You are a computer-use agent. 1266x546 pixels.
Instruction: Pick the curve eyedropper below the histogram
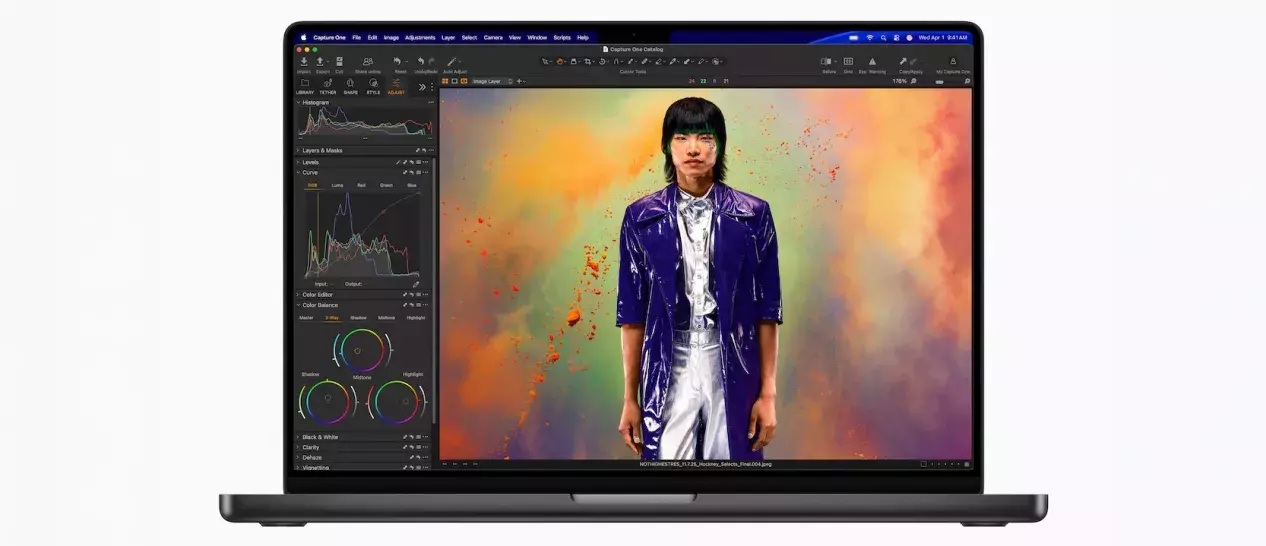tap(416, 284)
